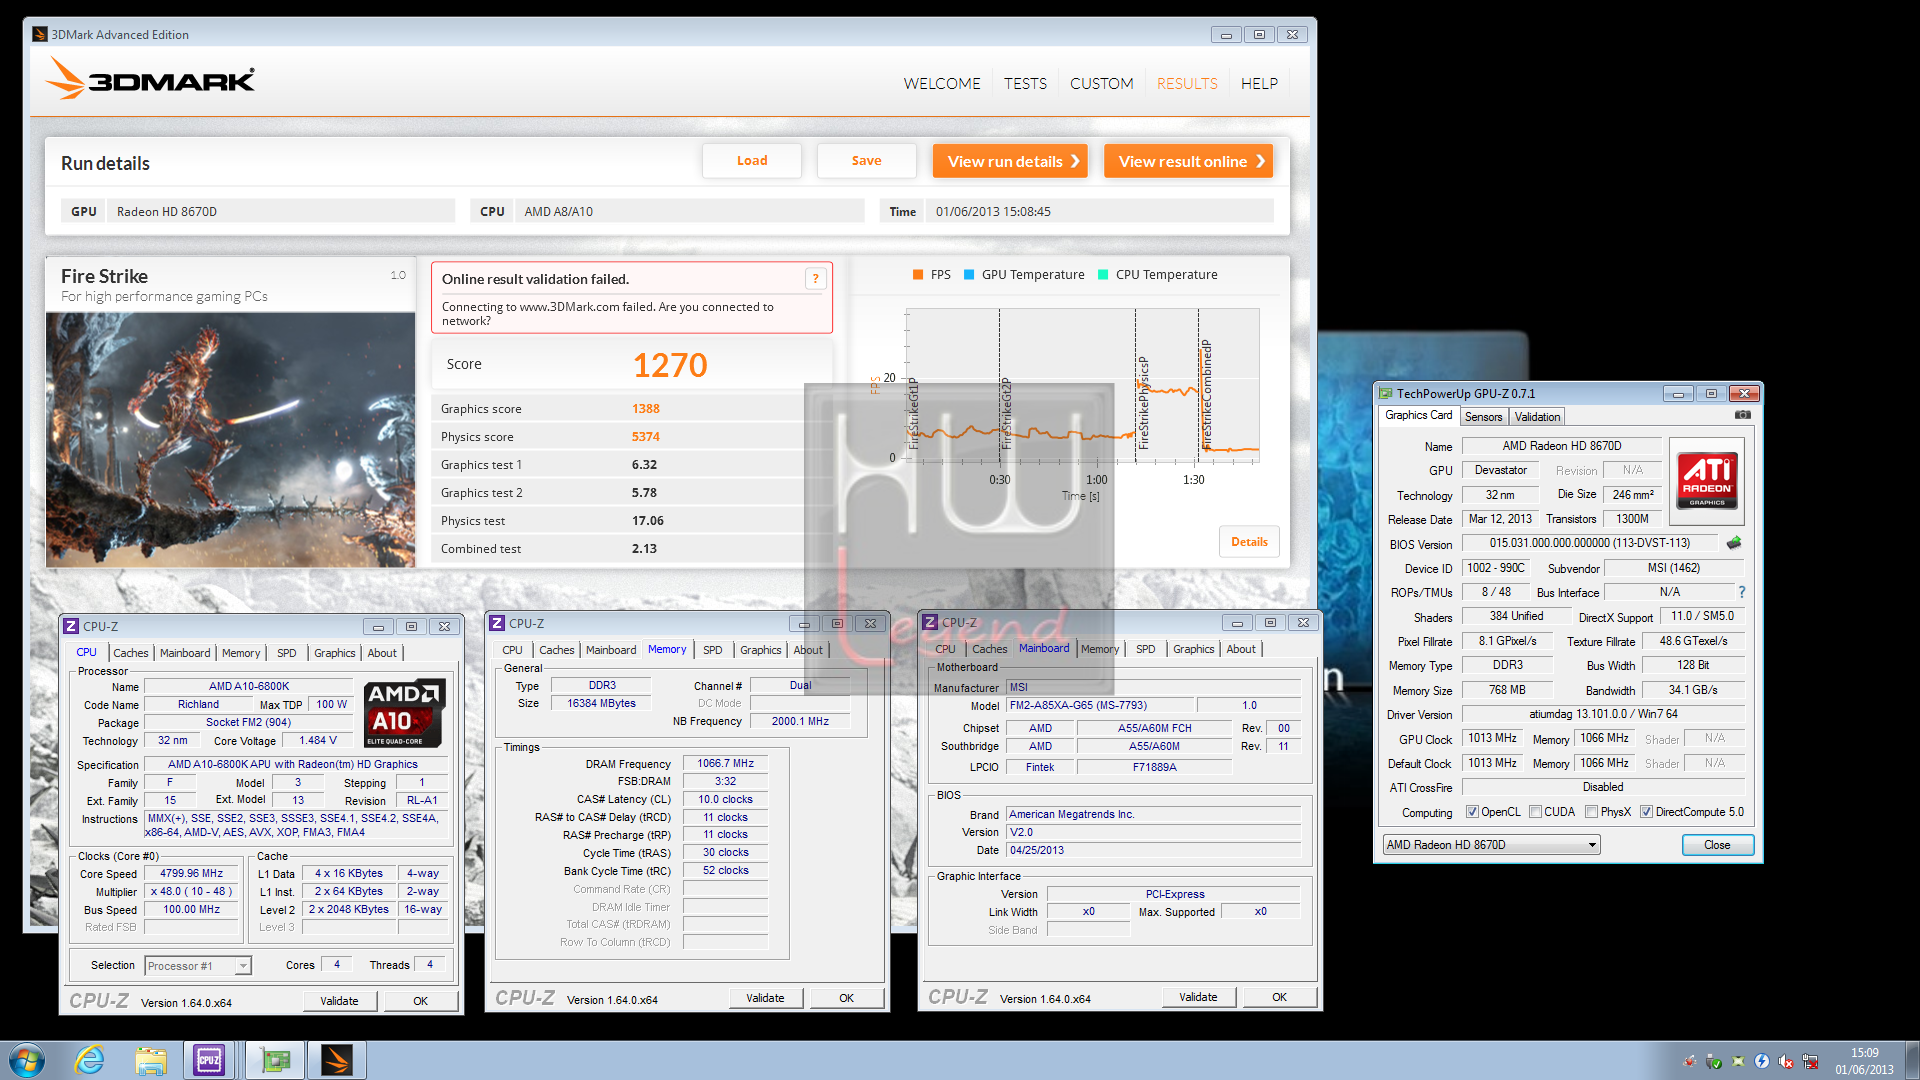Open the validation failed help question mark
This screenshot has width=1920, height=1080.
(x=816, y=279)
